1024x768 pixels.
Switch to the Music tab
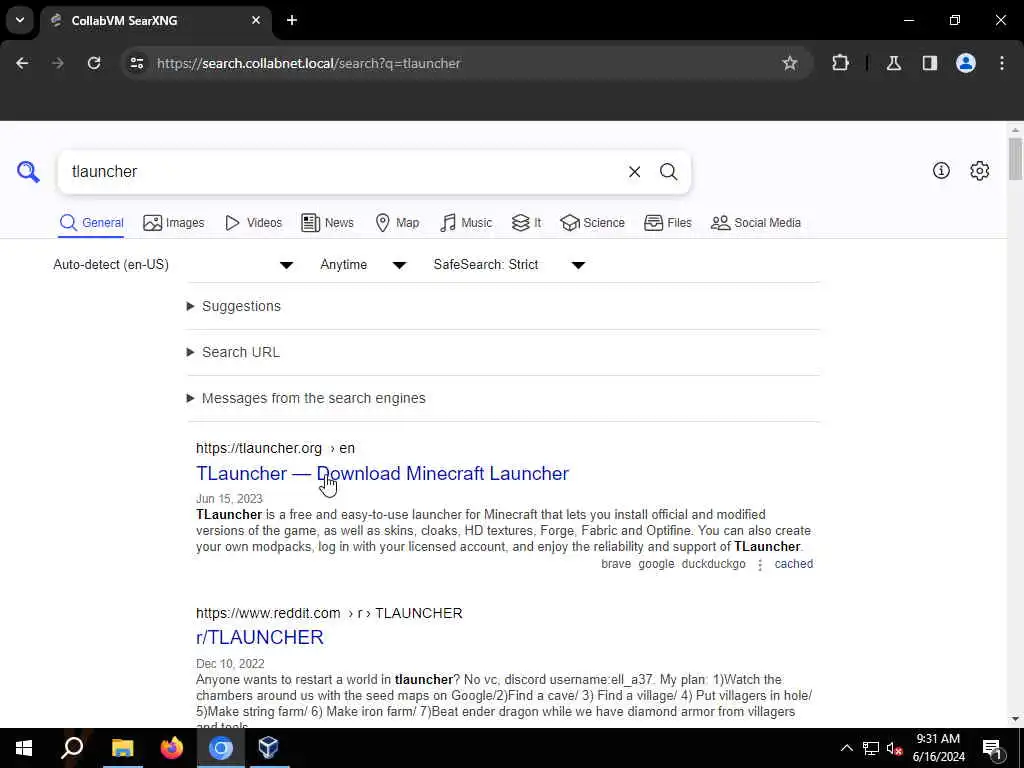coord(466,223)
